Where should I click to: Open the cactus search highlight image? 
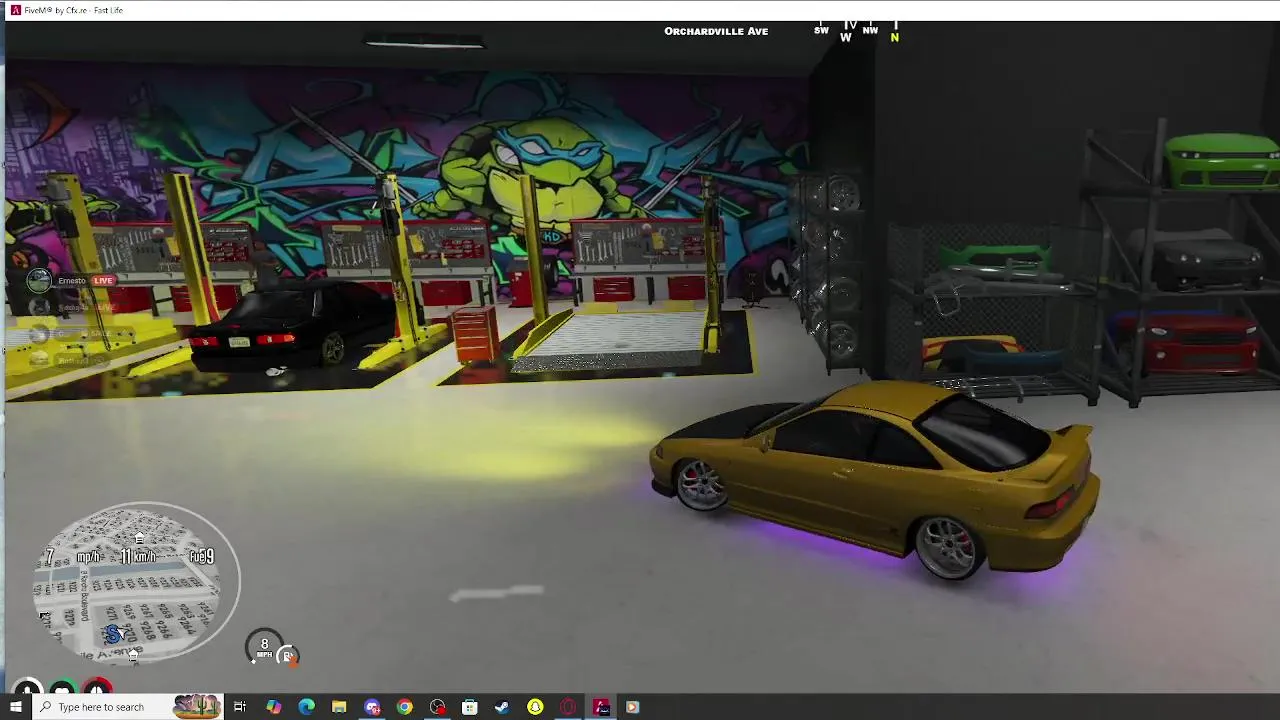tap(196, 707)
